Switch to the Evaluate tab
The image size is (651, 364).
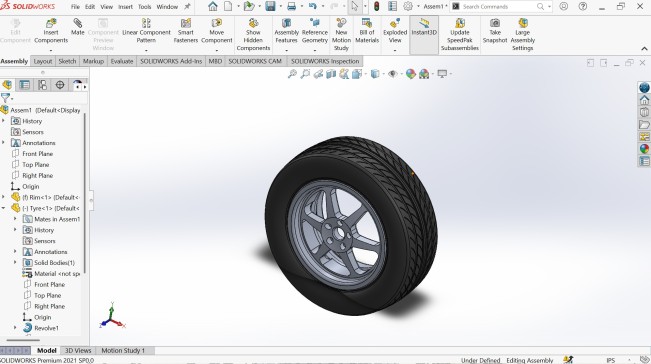(x=122, y=61)
